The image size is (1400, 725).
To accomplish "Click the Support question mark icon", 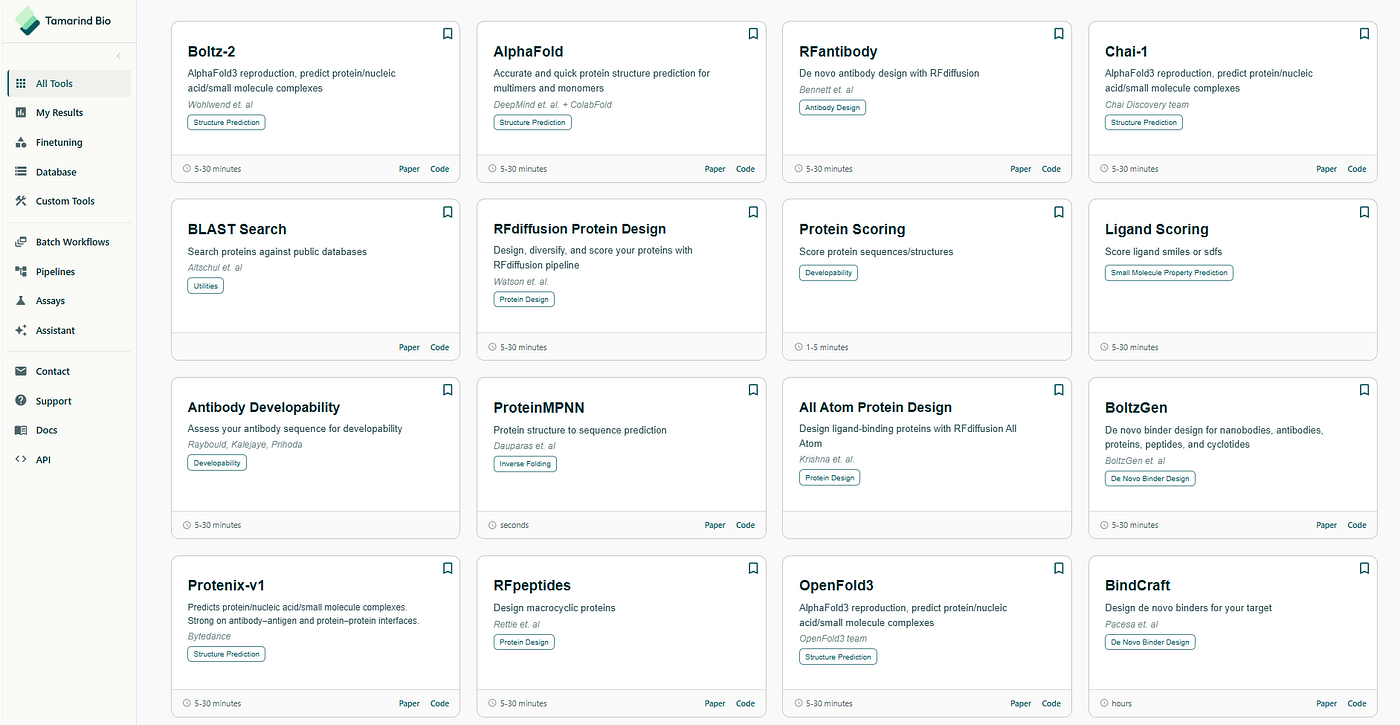I will (21, 401).
